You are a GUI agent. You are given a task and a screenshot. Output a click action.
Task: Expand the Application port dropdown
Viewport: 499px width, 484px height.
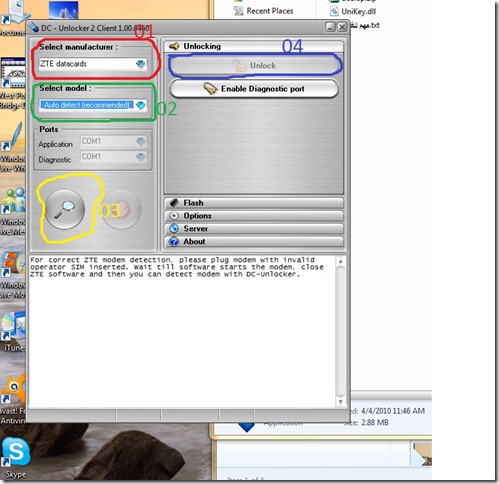(141, 141)
